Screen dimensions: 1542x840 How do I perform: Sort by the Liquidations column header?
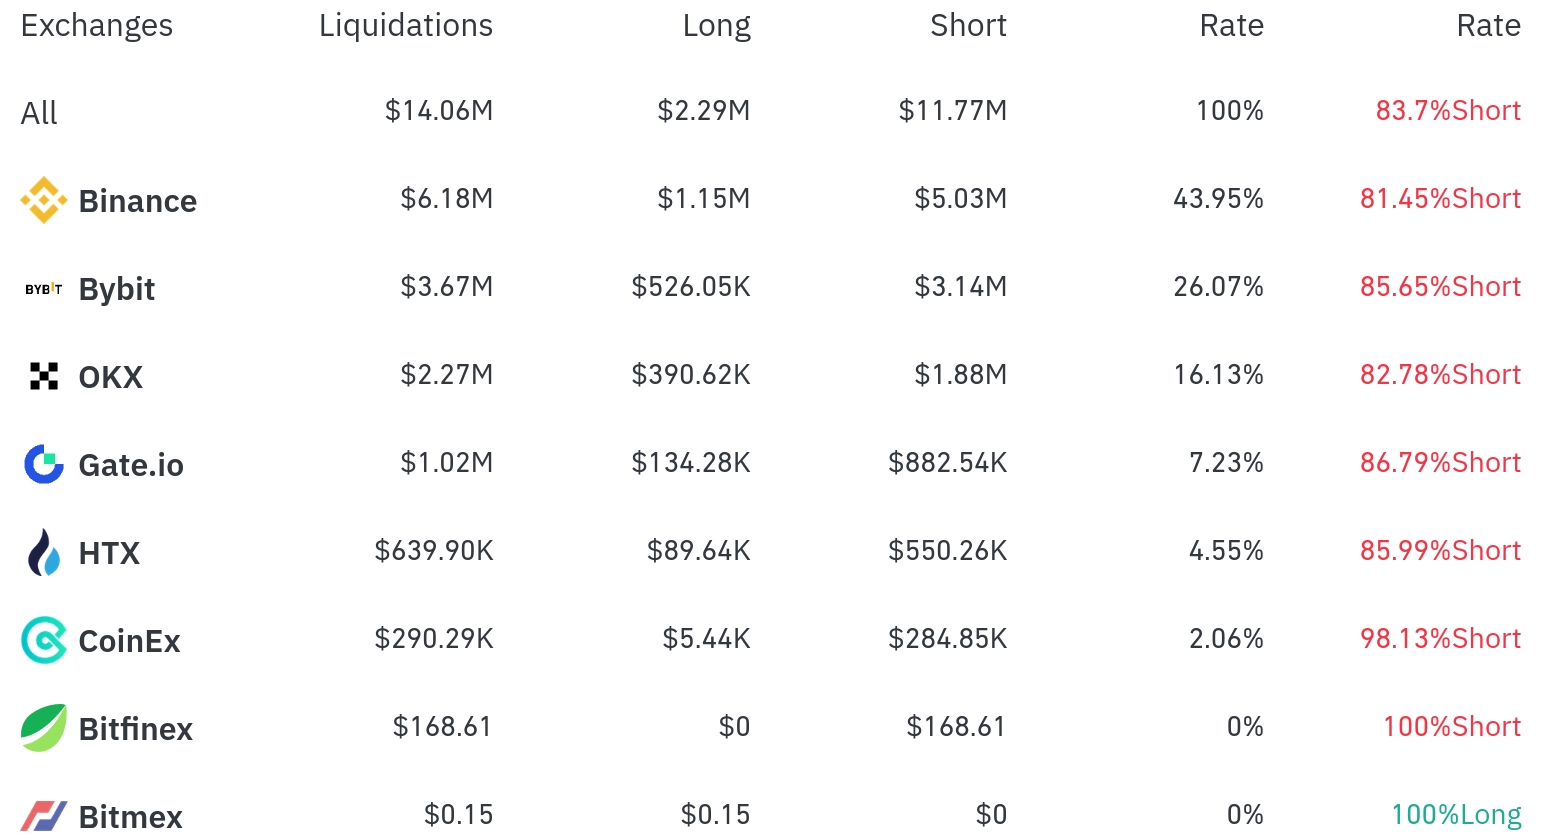pos(406,25)
